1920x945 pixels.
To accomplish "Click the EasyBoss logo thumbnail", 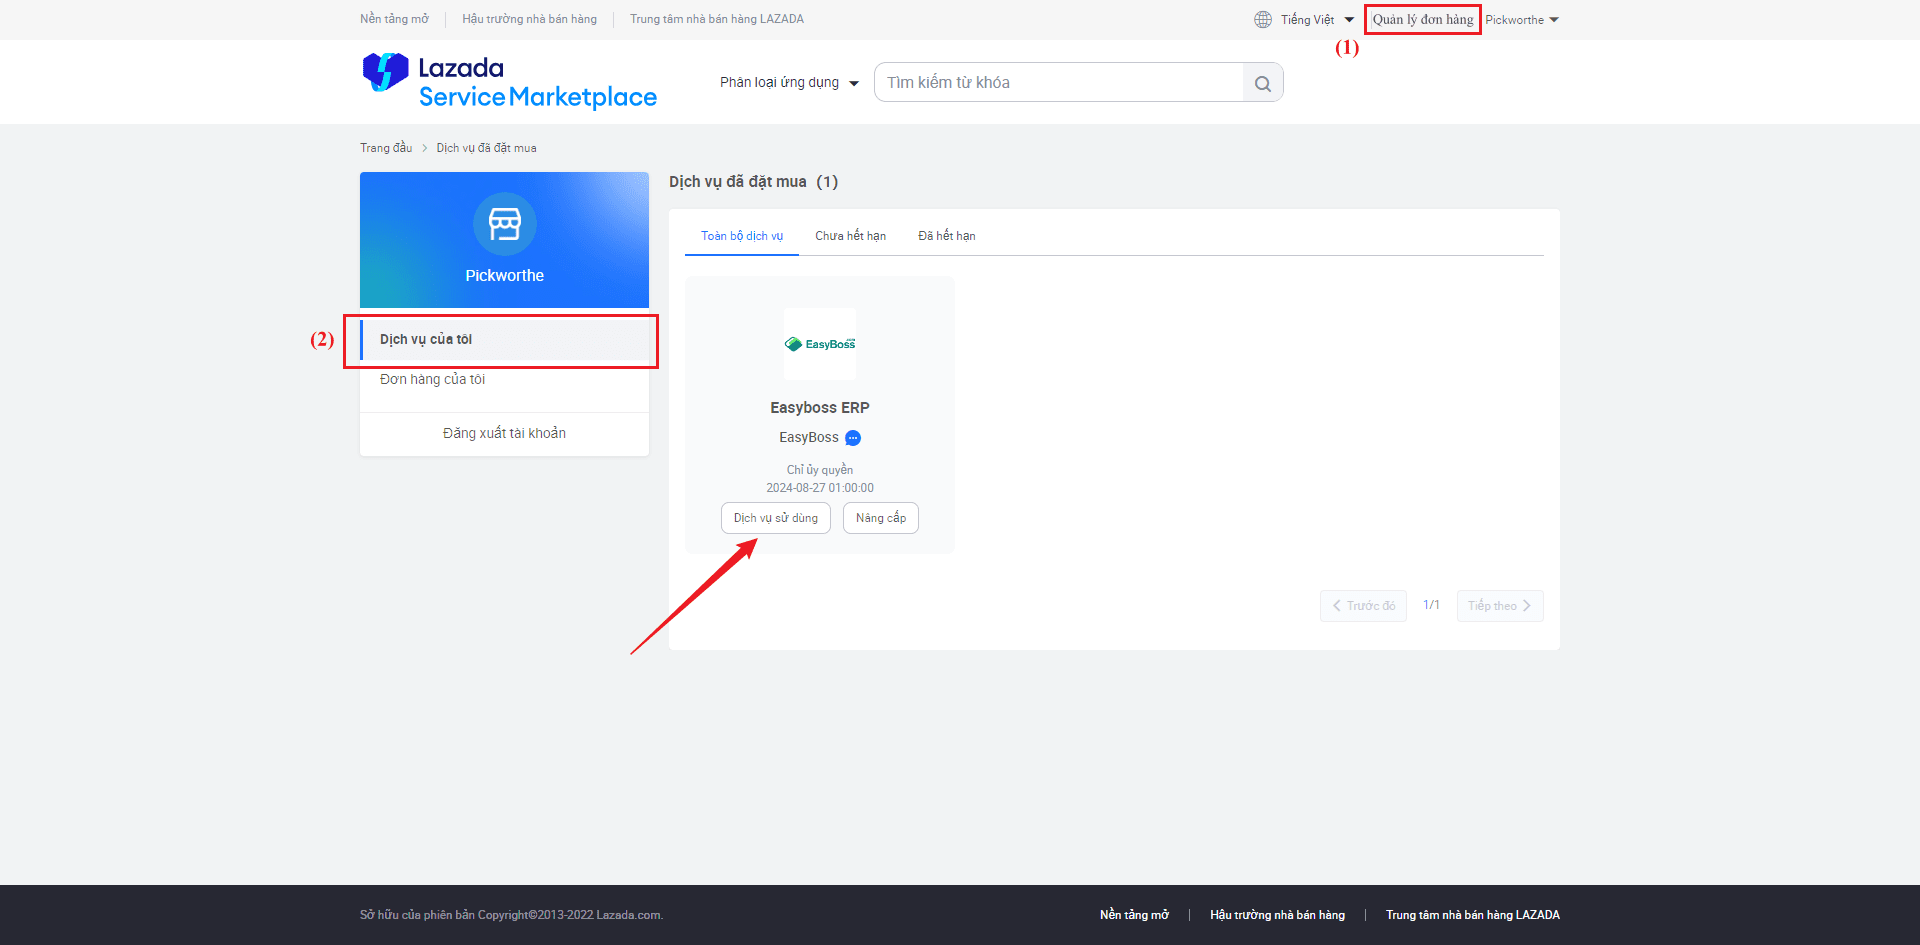I will [820, 344].
